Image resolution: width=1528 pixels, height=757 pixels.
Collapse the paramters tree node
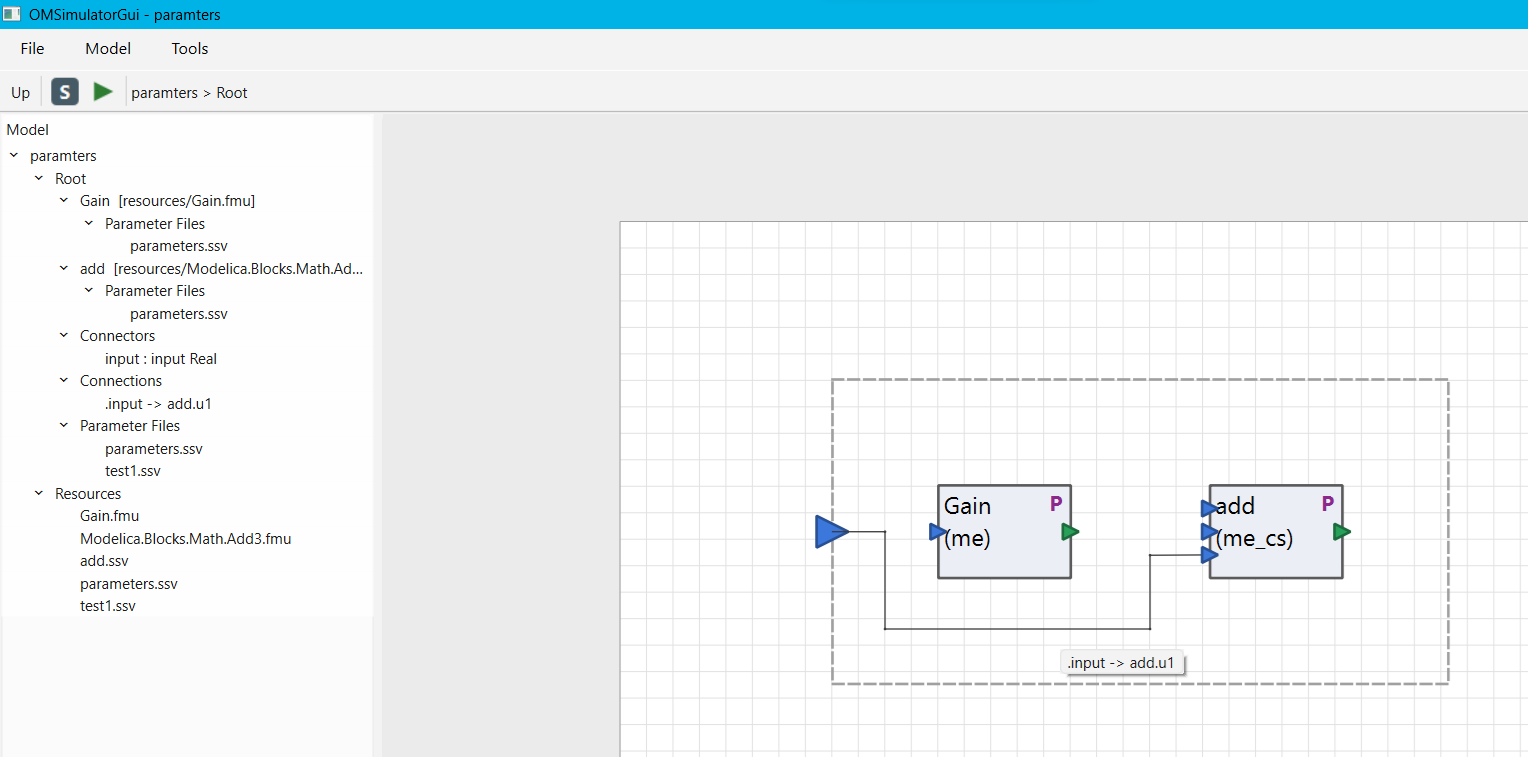[14, 156]
